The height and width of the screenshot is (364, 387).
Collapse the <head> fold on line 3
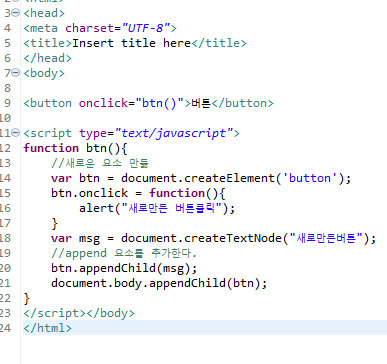click(16, 13)
